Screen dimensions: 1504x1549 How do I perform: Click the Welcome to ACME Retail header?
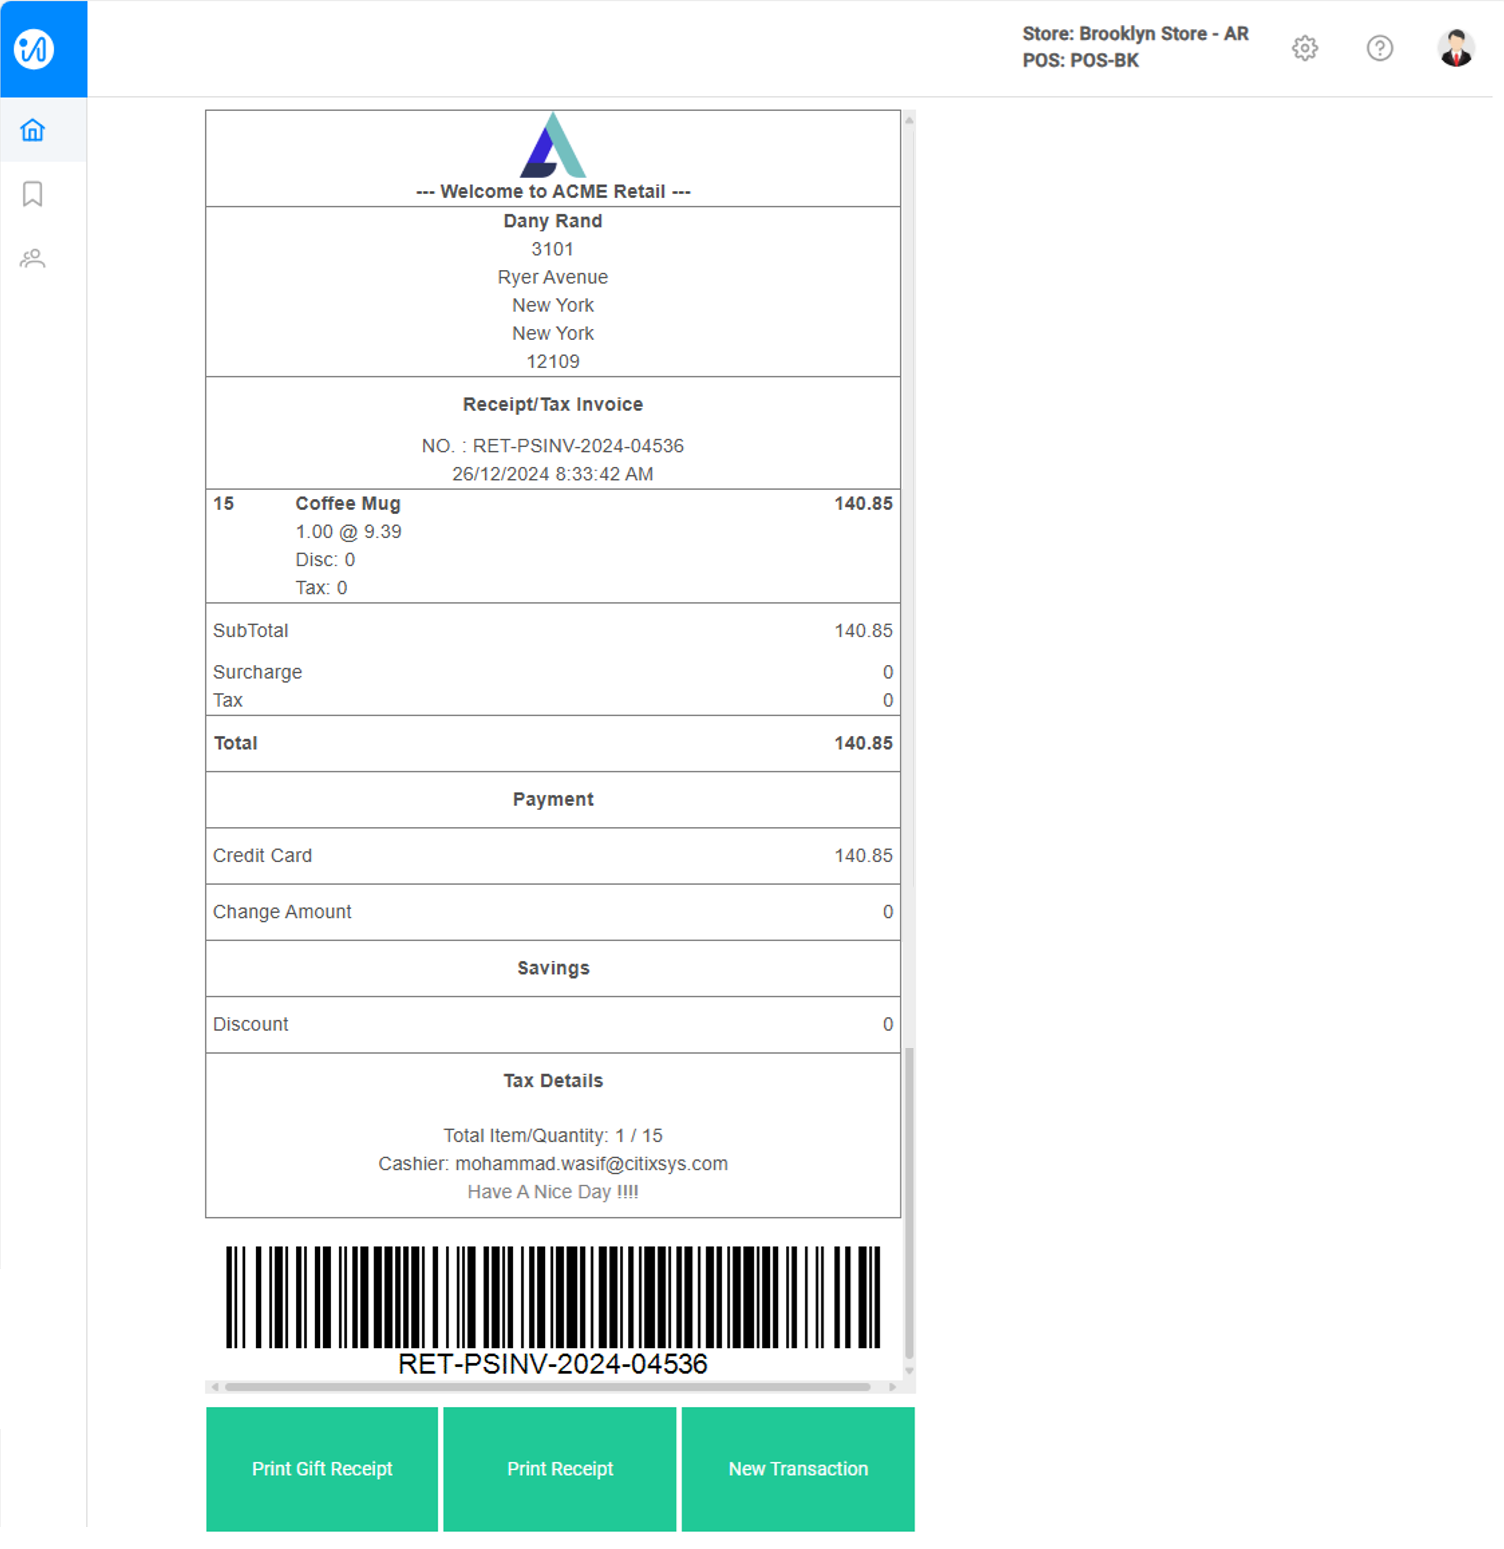click(x=553, y=191)
